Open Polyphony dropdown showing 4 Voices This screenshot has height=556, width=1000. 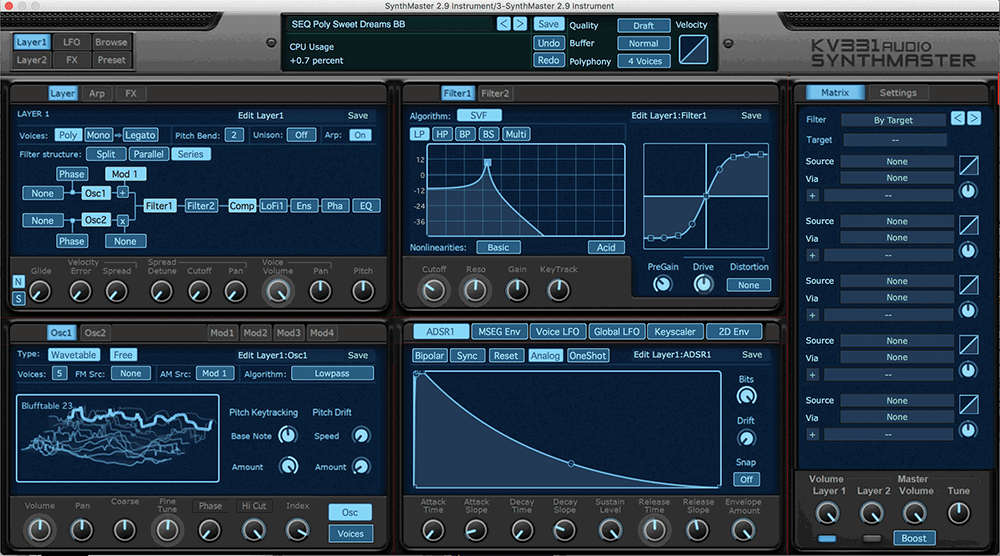click(x=643, y=61)
